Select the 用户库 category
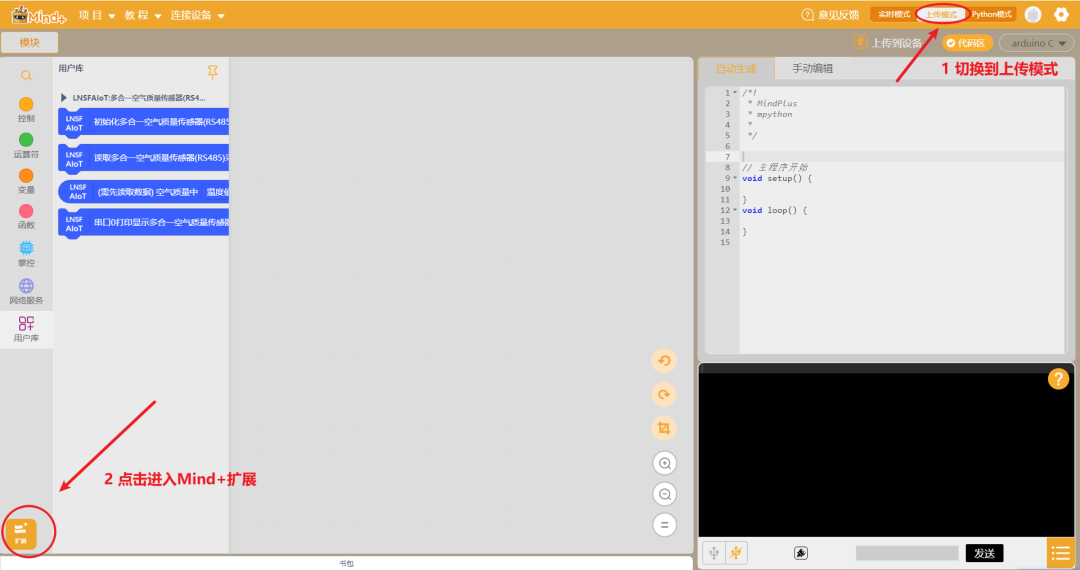The image size is (1080, 570). (x=26, y=329)
